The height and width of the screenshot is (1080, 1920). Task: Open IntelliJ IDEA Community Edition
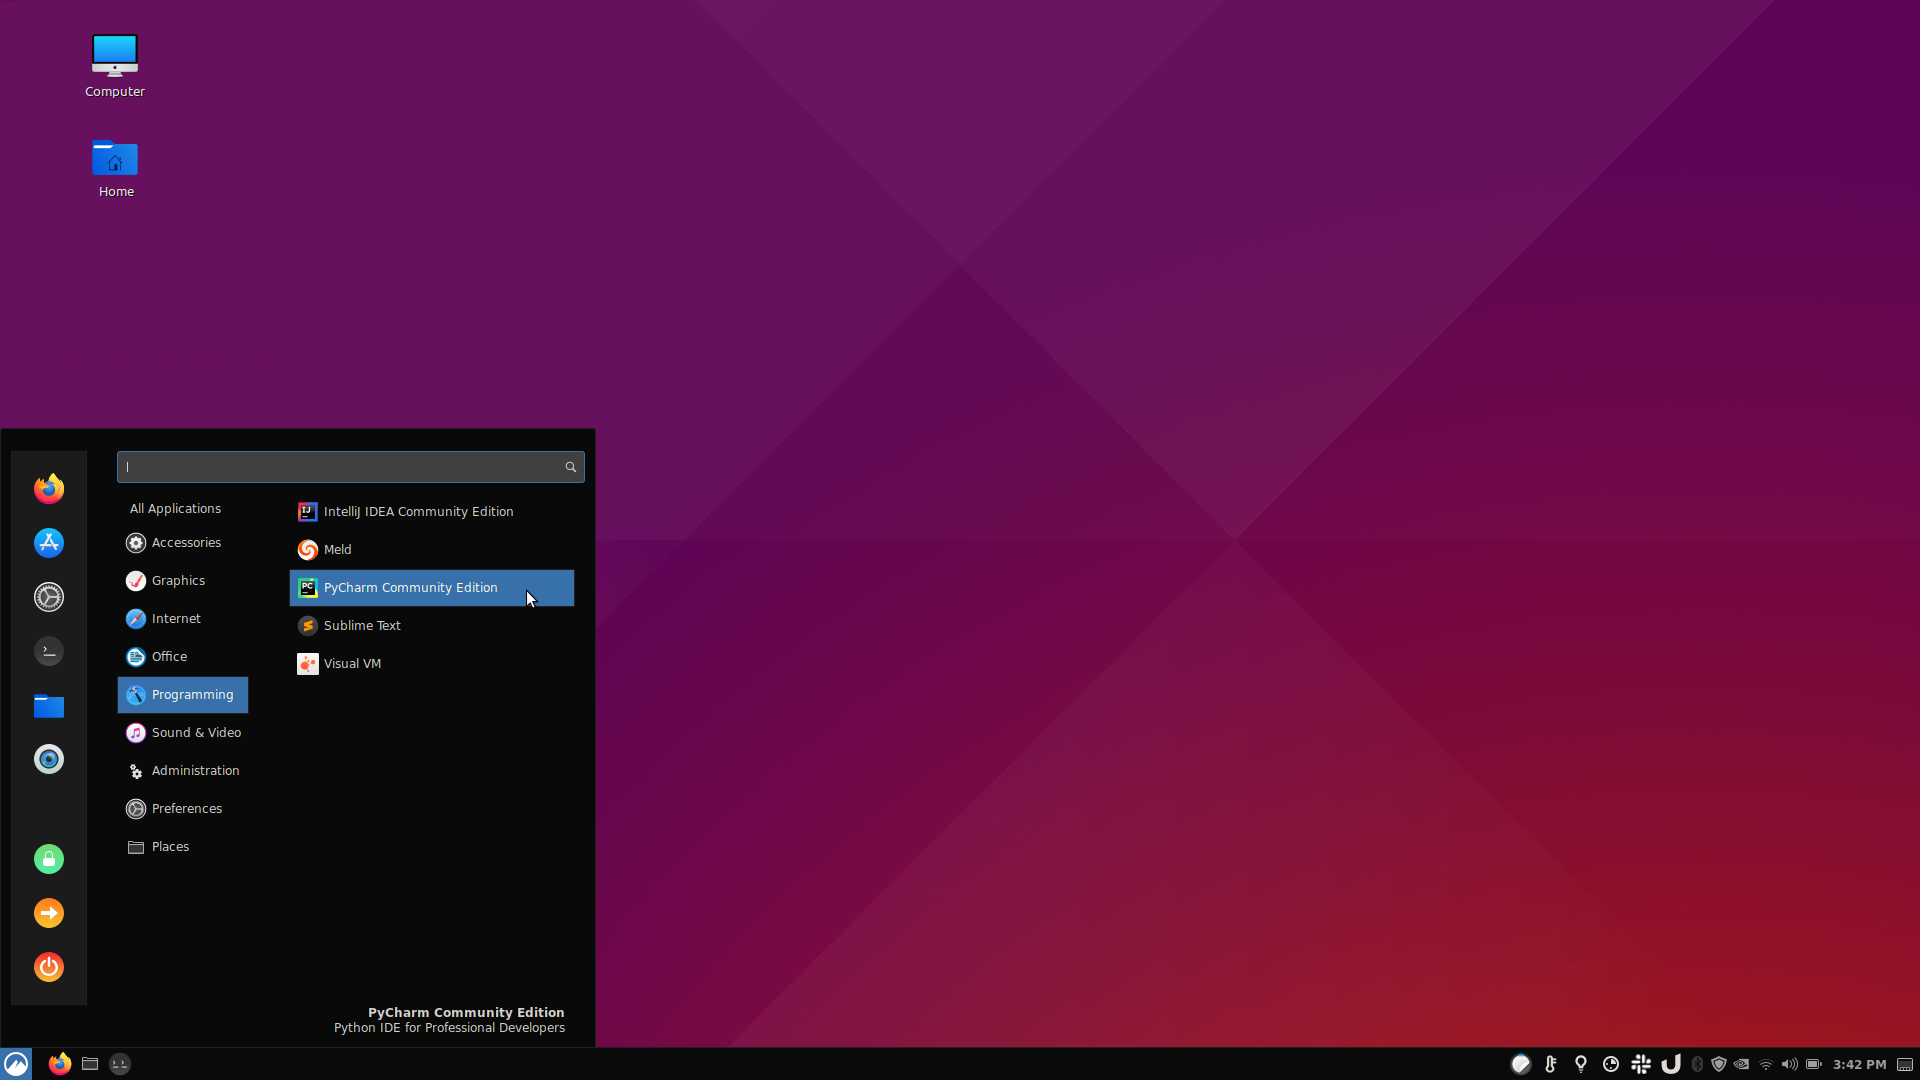(432, 511)
